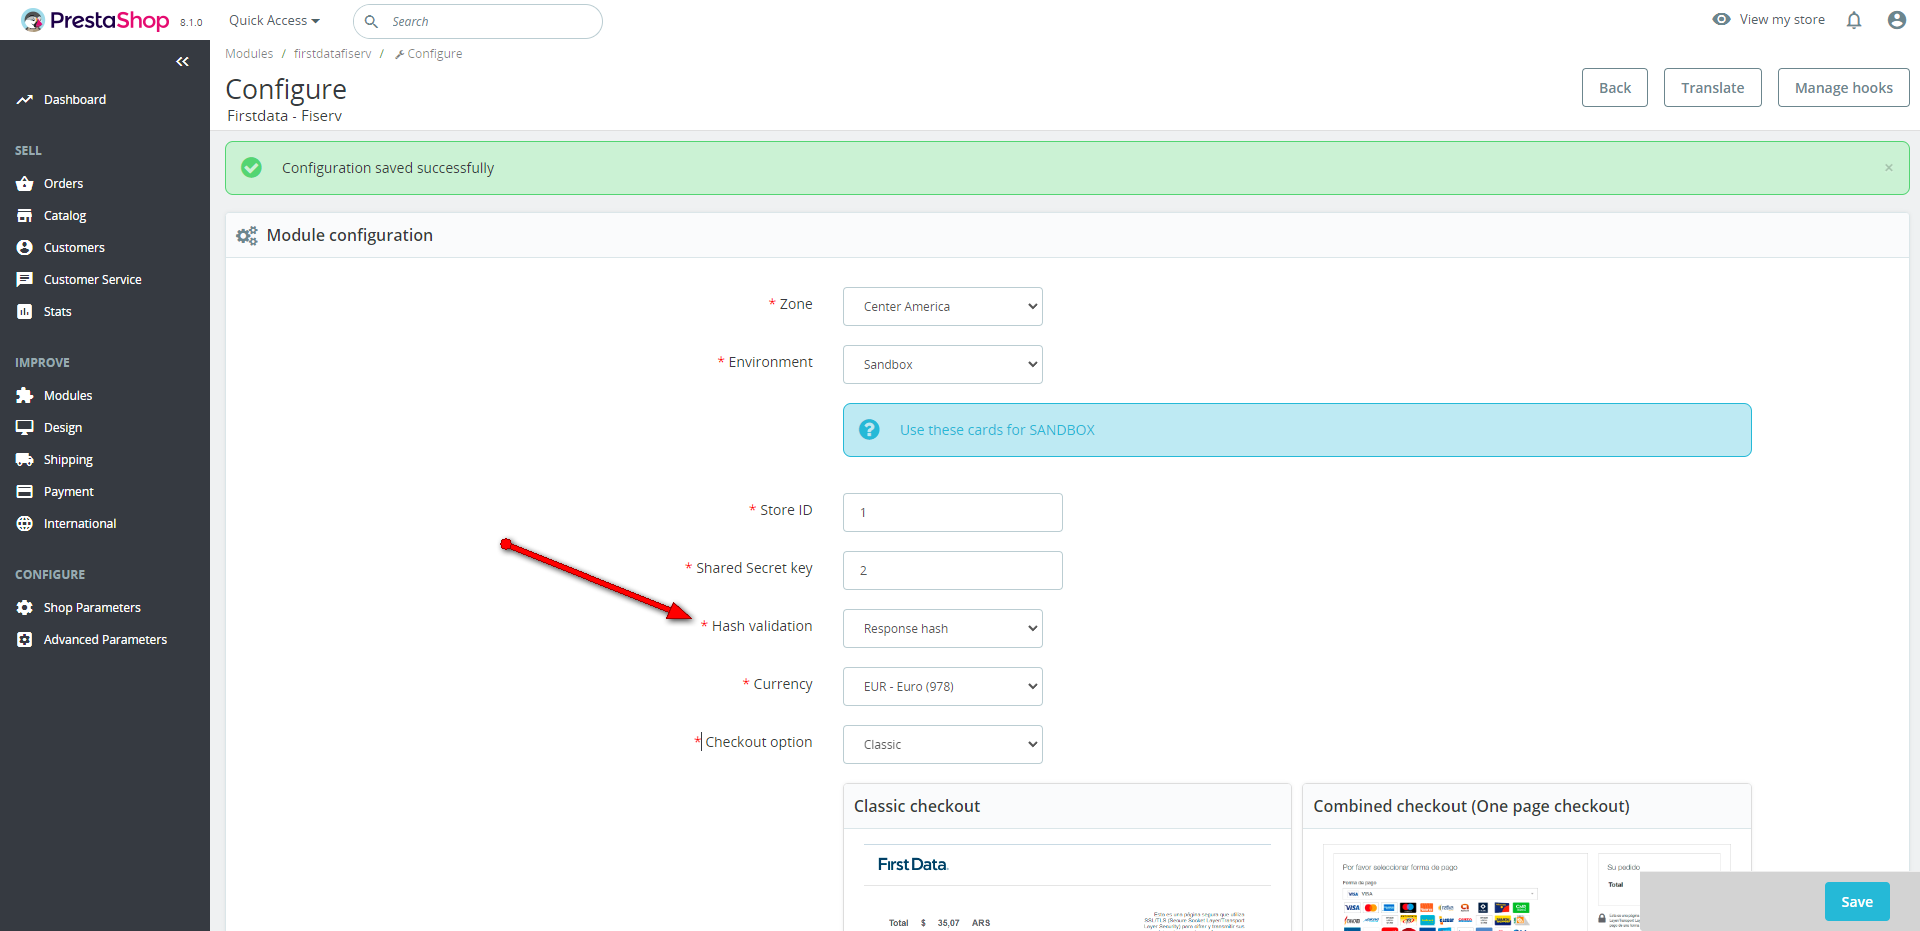Go to Modules menu item
The width and height of the screenshot is (1920, 931).
coord(68,396)
